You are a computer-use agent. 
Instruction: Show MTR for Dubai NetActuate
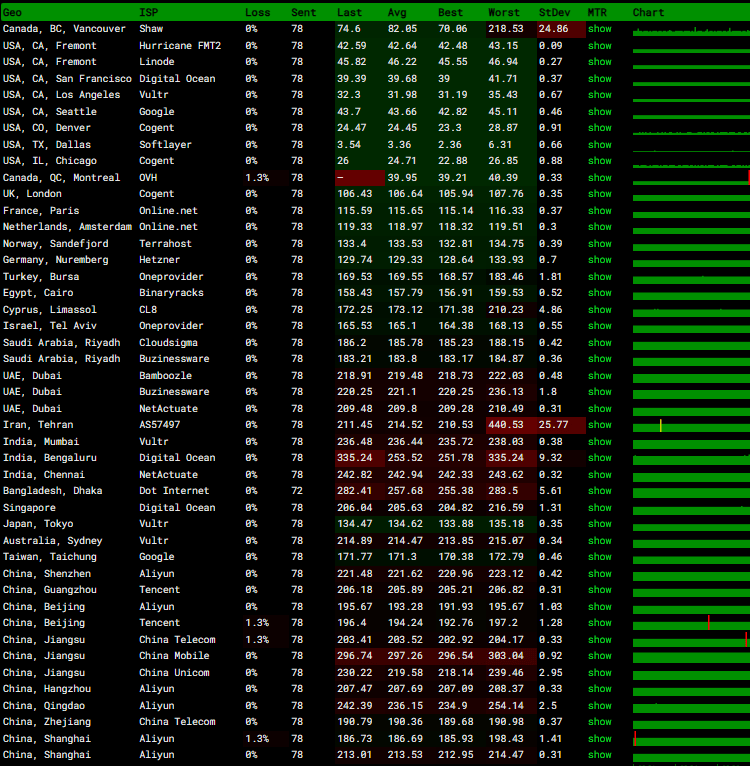600,408
